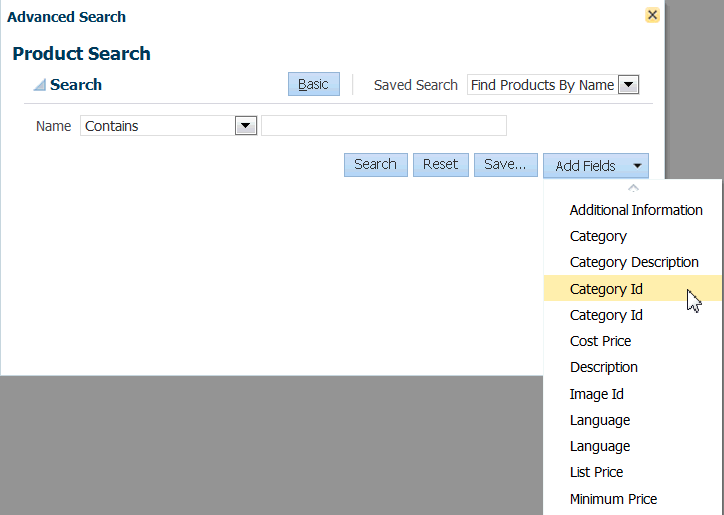724x515 pixels.
Task: Select Minimum Price from the menu
Action: (x=613, y=498)
